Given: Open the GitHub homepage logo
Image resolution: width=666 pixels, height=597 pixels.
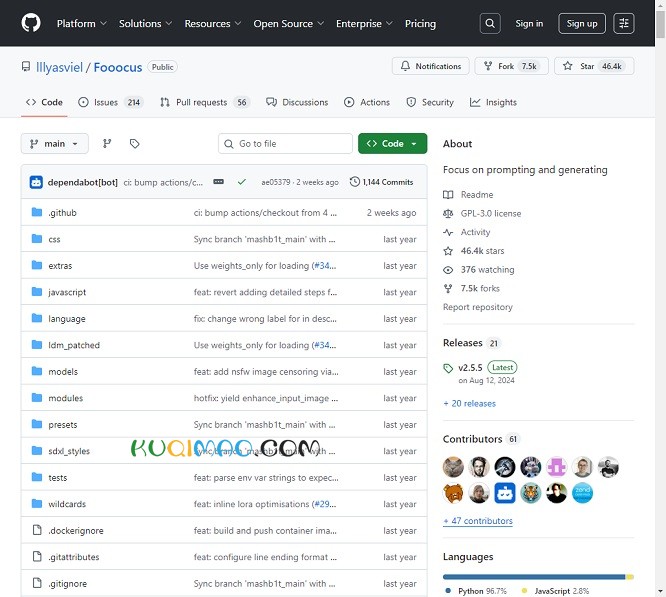Looking at the screenshot, I should [x=31, y=23].
